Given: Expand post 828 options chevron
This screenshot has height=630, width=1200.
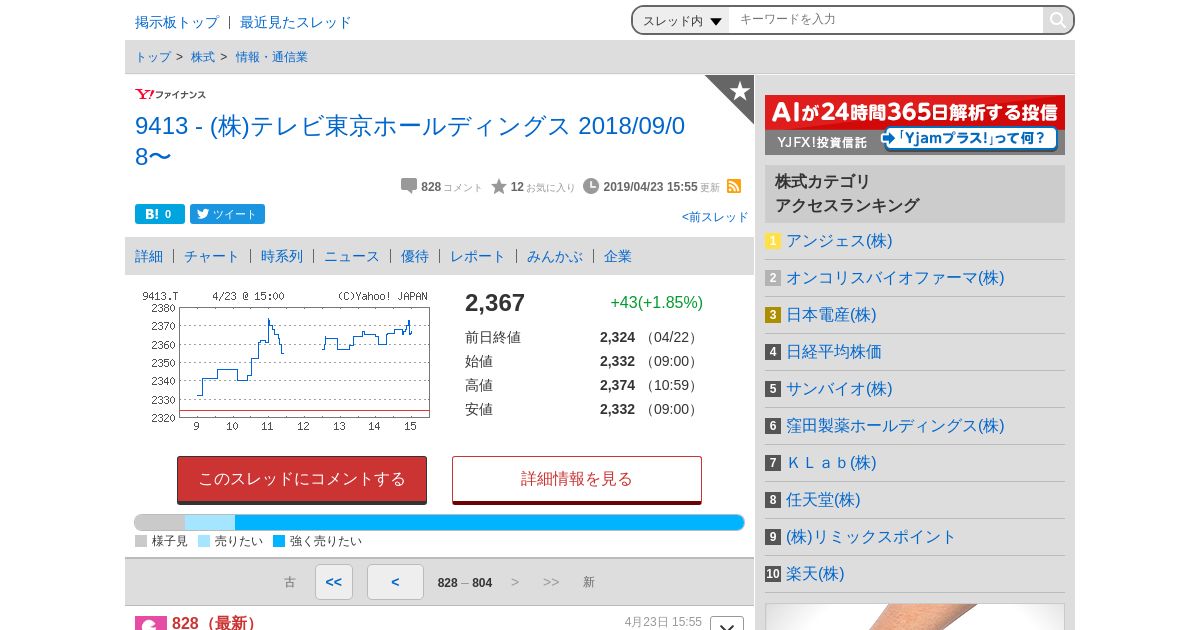Looking at the screenshot, I should pyautogui.click(x=727, y=625).
